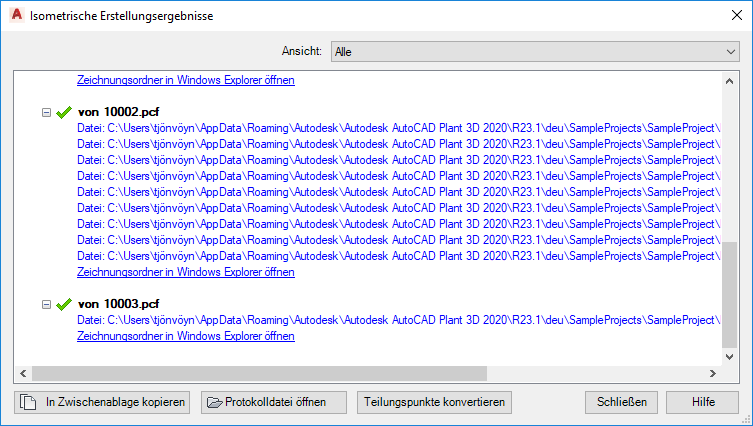Open Zeichnungsordner link under von 10002.pcf
This screenshot has width=753, height=426.
186,272
